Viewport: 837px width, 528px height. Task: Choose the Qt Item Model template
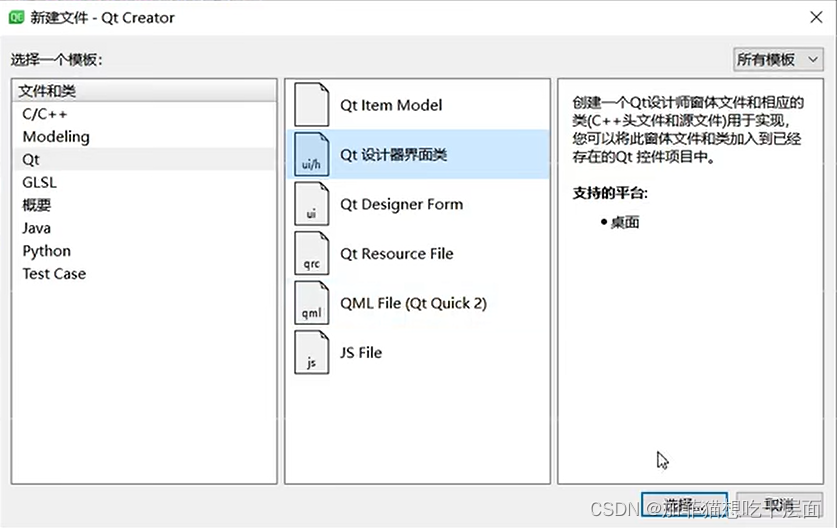coord(417,105)
